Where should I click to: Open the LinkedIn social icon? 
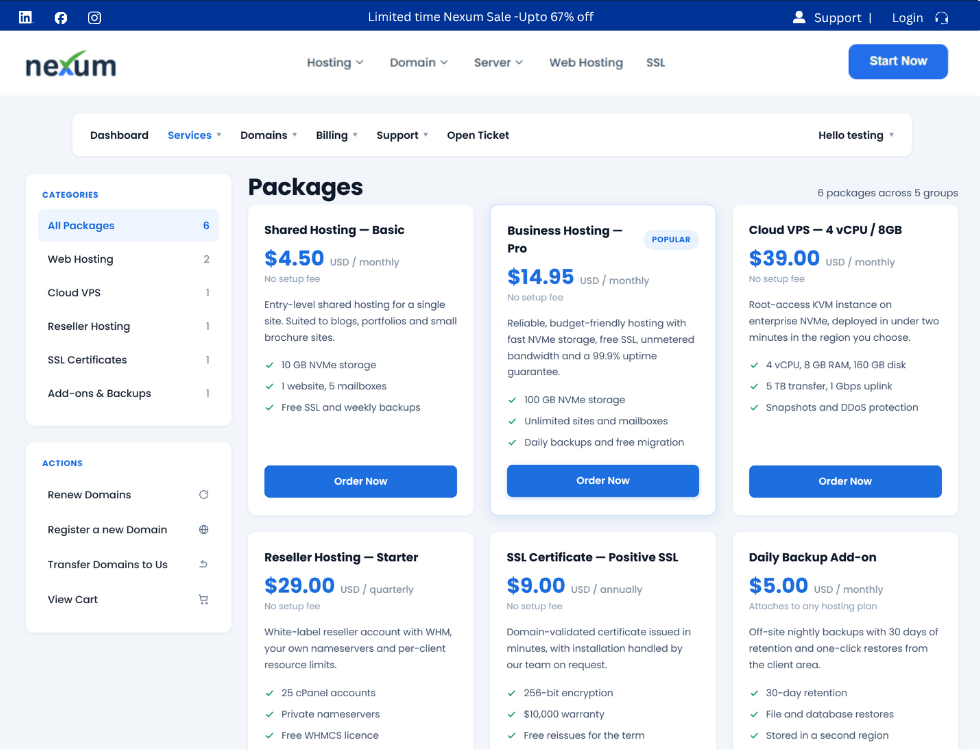point(25,18)
